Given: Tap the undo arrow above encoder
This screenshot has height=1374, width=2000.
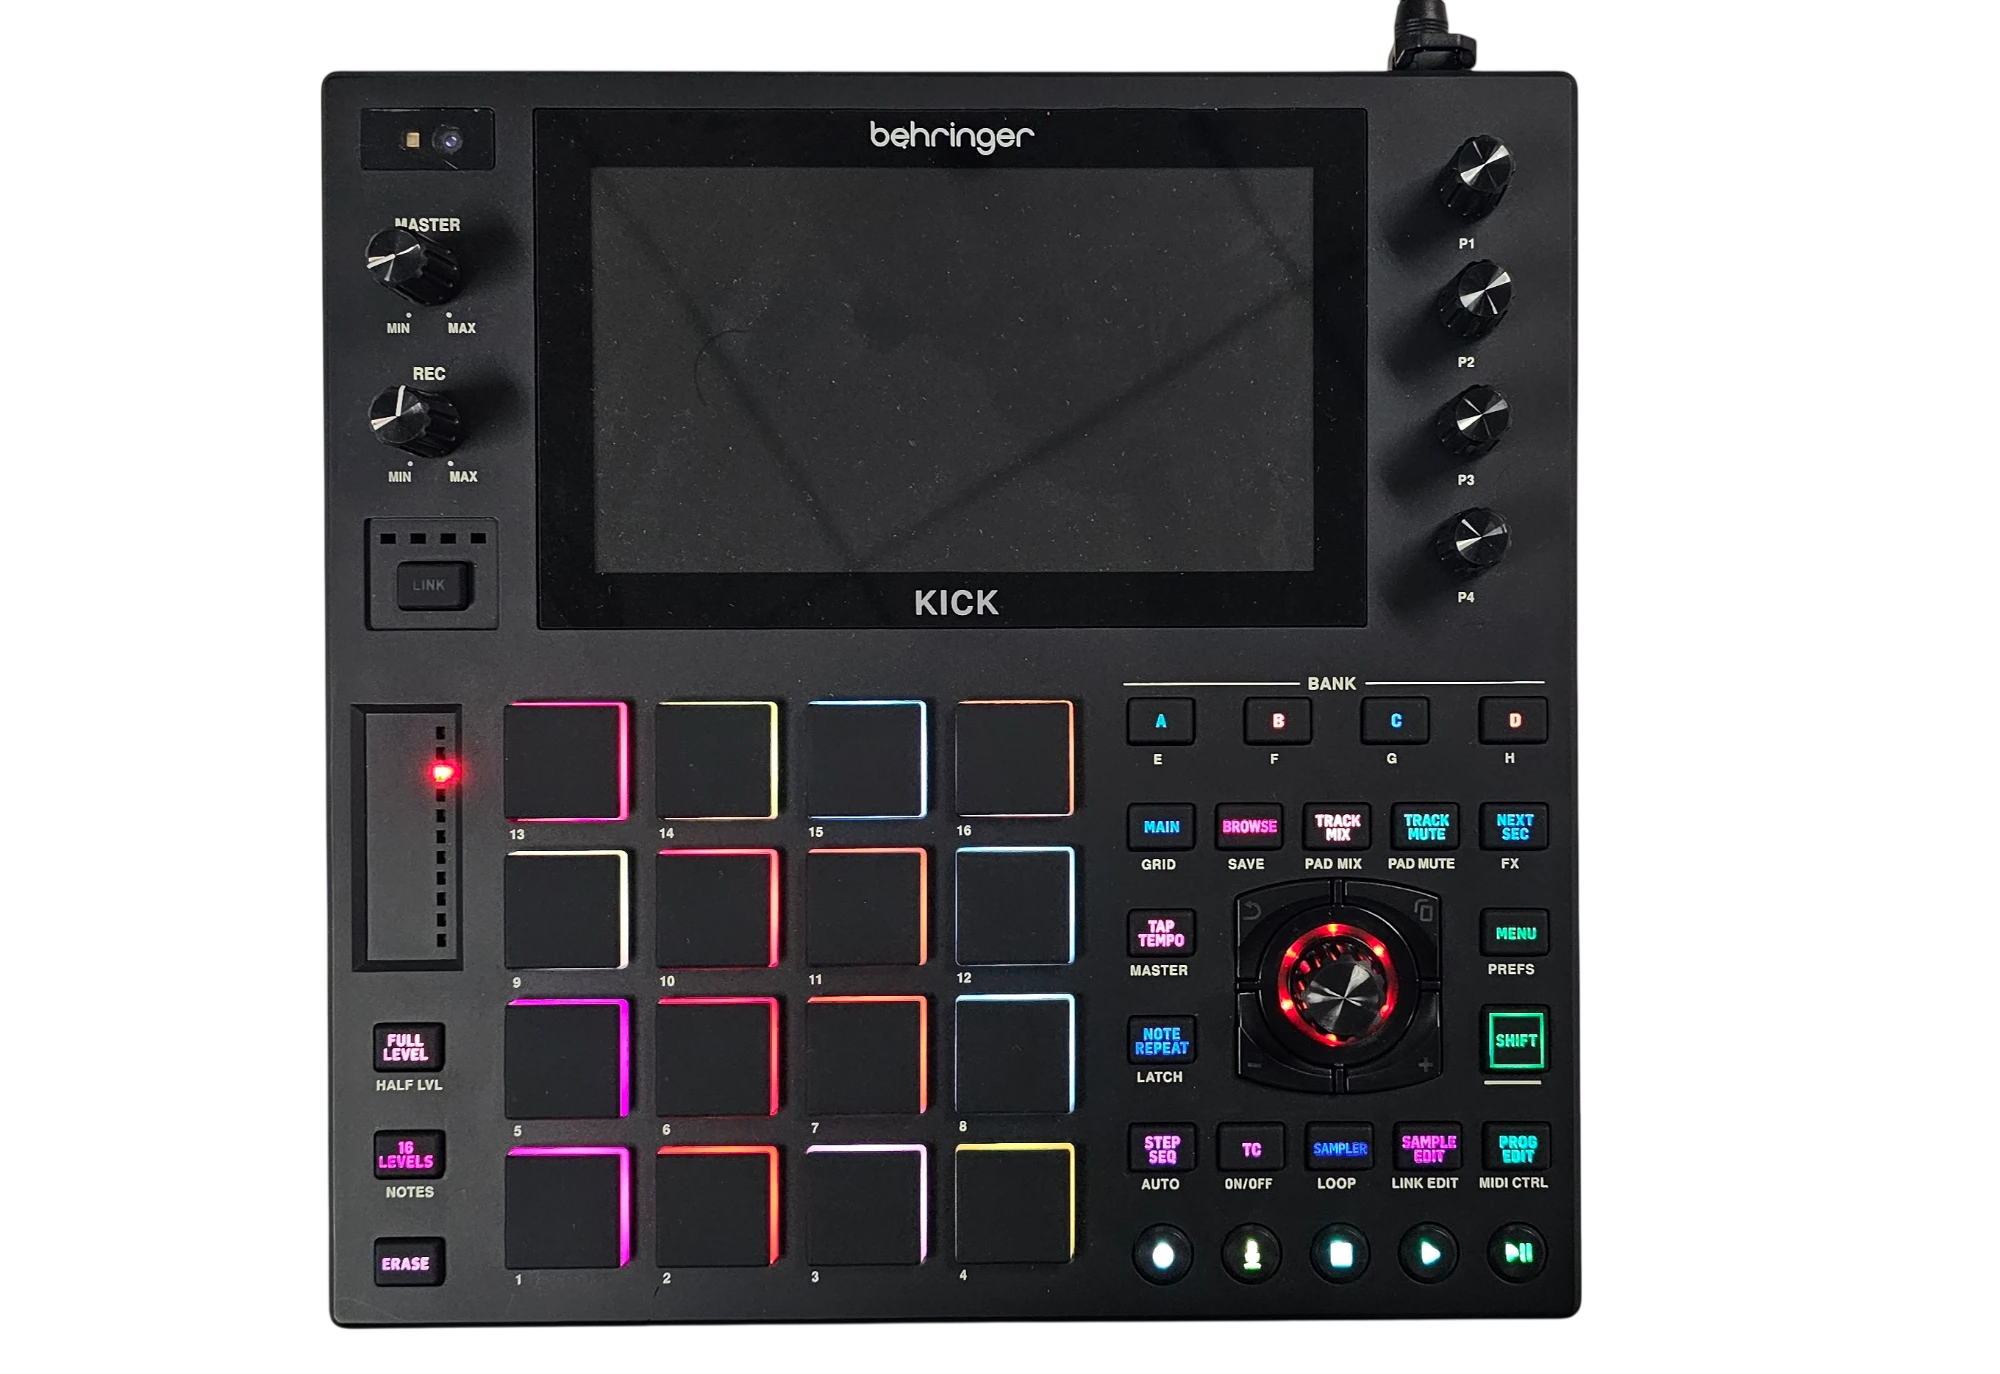Looking at the screenshot, I should pos(1251,911).
